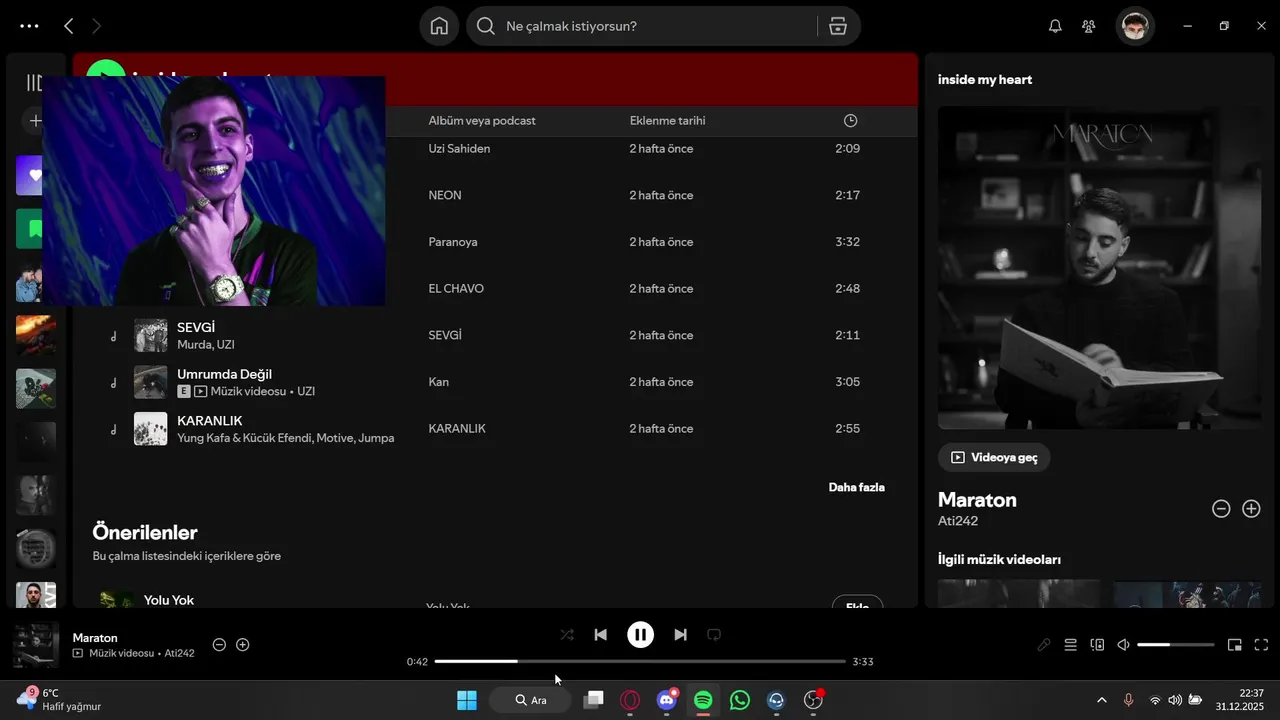The image size is (1280, 720).
Task: Open WhatsApp from the taskbar
Action: pos(740,700)
